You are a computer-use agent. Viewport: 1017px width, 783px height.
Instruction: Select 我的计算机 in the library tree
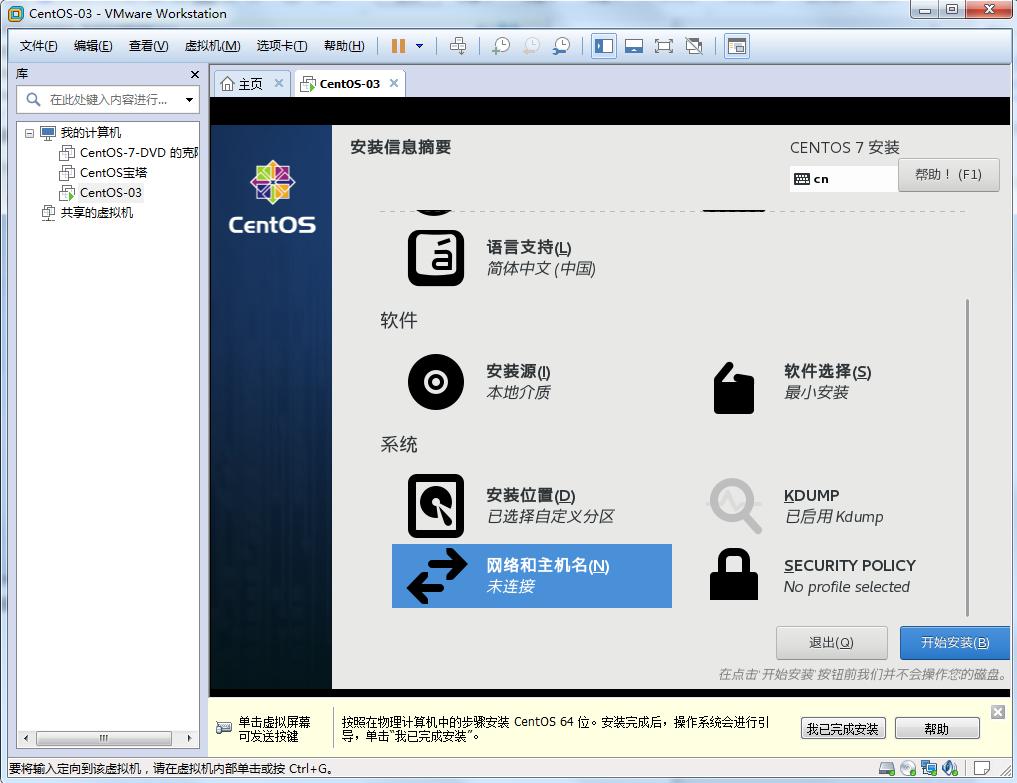(91, 133)
